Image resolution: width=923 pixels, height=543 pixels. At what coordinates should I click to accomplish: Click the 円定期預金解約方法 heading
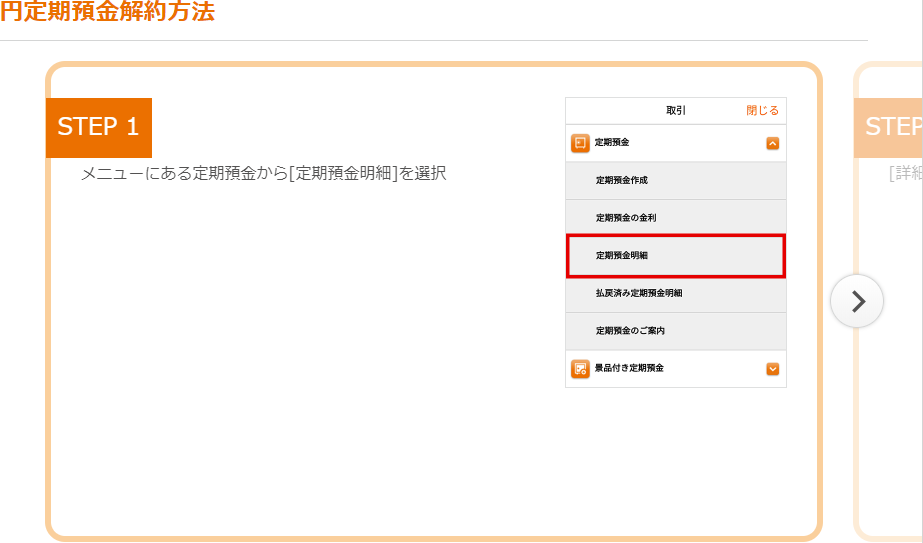[108, 13]
